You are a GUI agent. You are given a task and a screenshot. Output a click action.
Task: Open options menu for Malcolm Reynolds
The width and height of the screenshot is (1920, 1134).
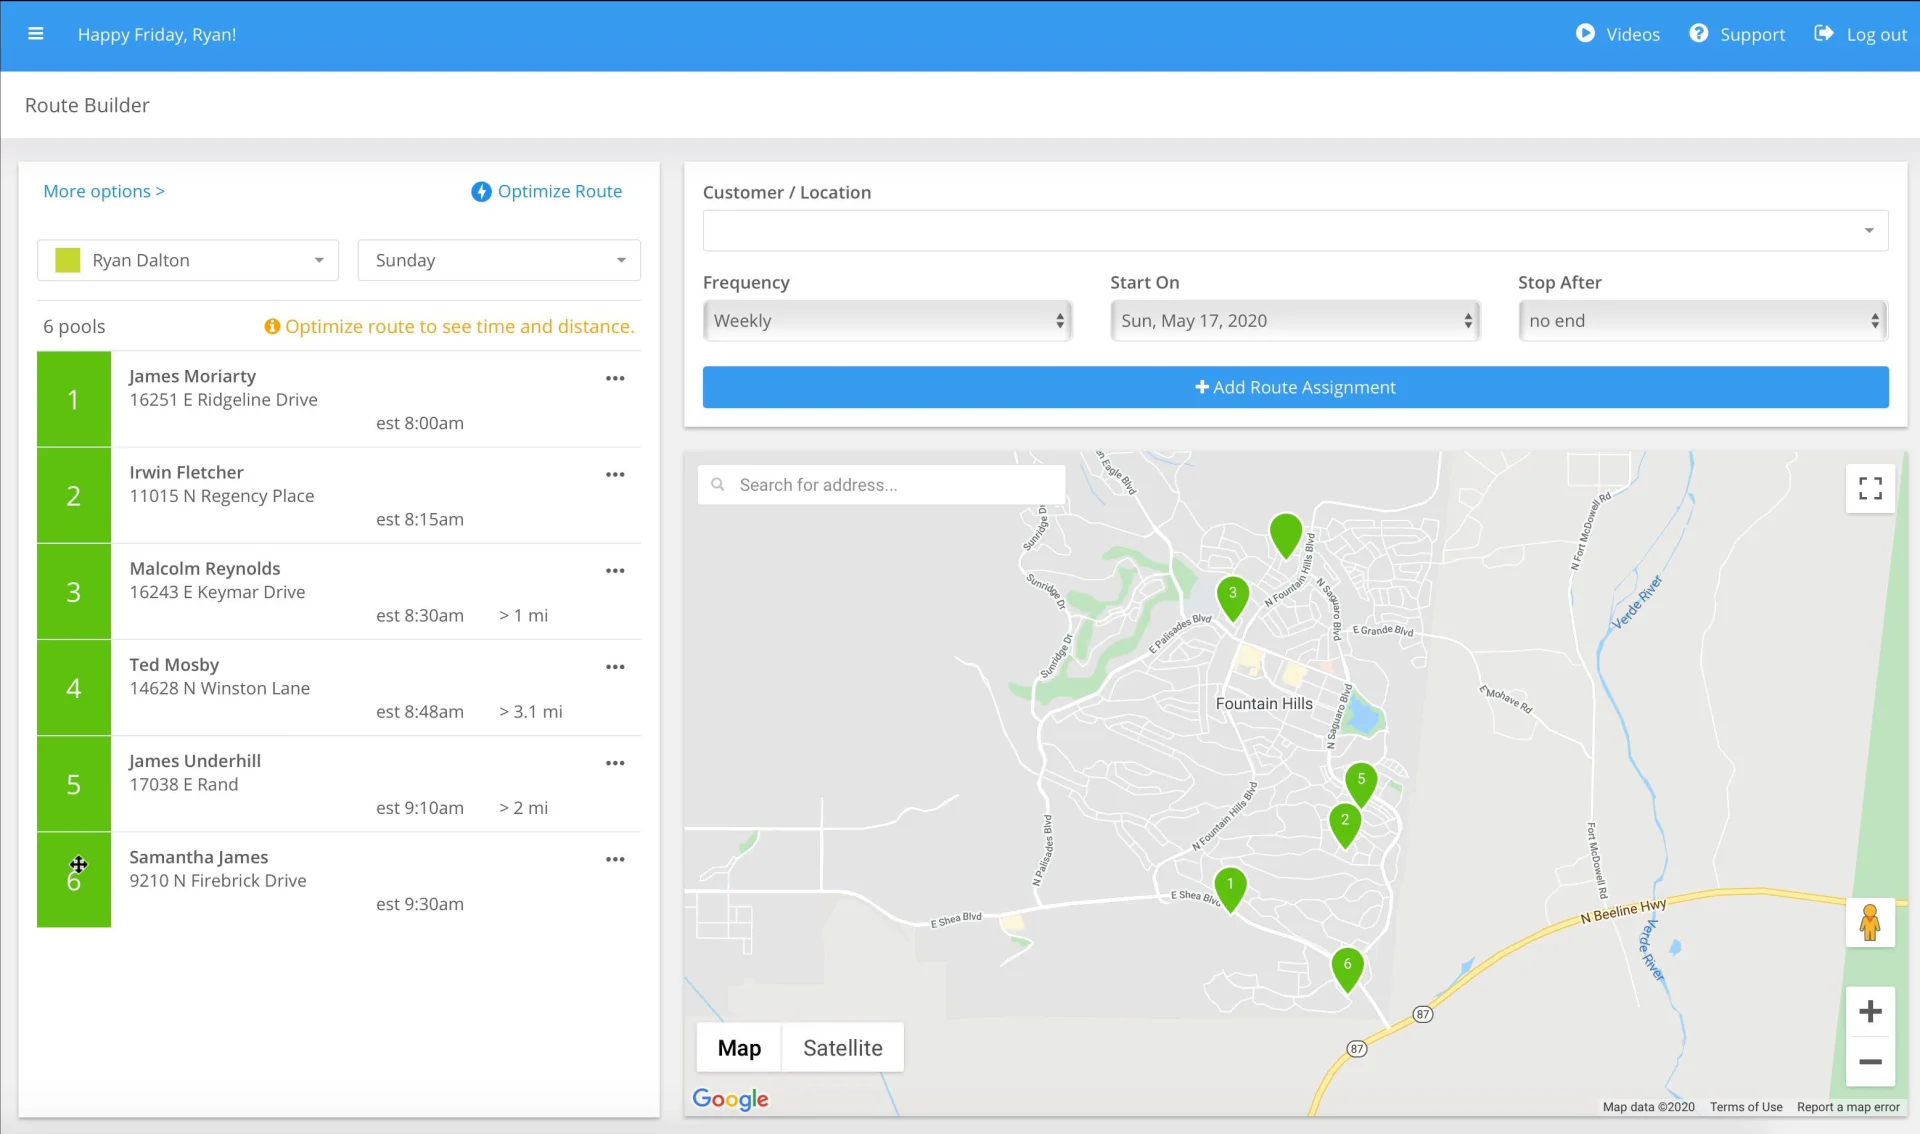[615, 570]
